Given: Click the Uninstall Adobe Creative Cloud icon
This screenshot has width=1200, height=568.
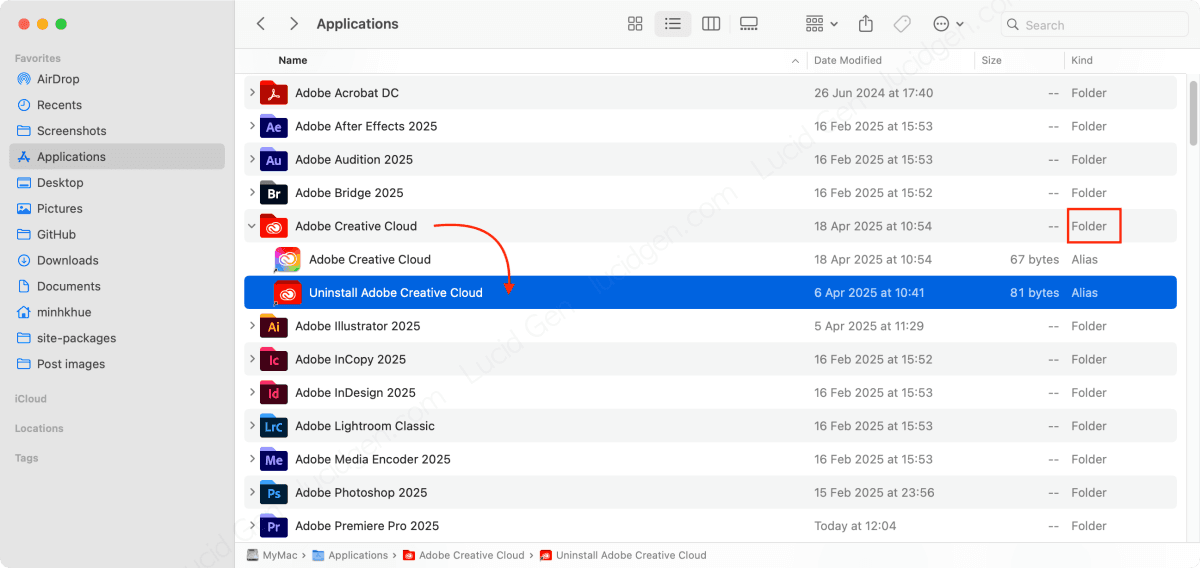Looking at the screenshot, I should click(x=288, y=293).
